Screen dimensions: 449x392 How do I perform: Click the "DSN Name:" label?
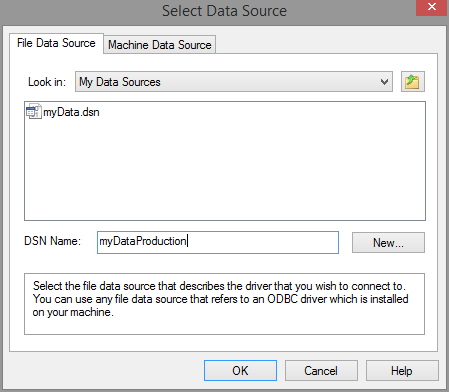point(53,241)
